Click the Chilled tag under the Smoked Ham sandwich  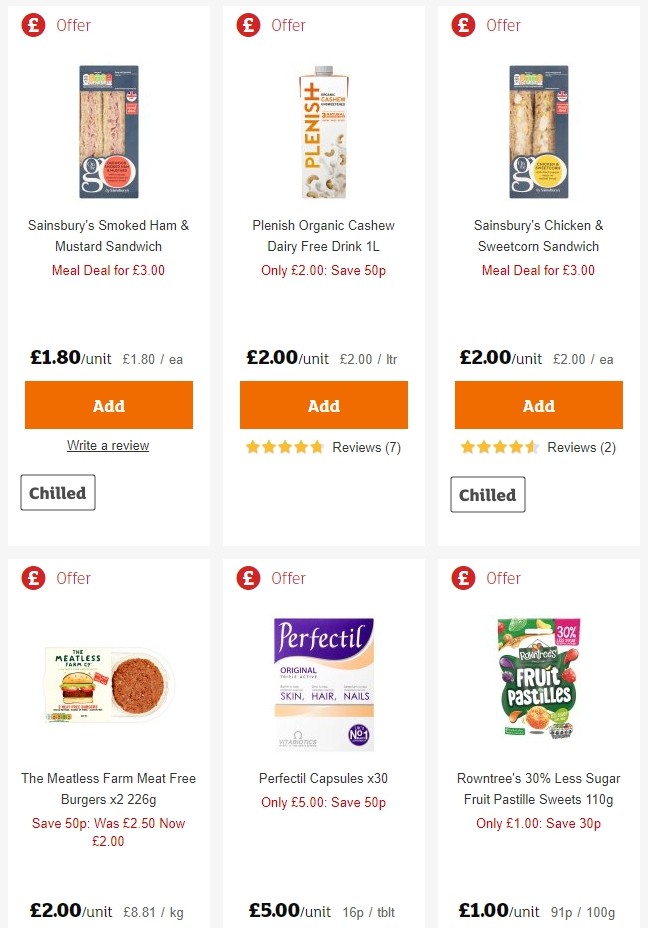pos(57,492)
